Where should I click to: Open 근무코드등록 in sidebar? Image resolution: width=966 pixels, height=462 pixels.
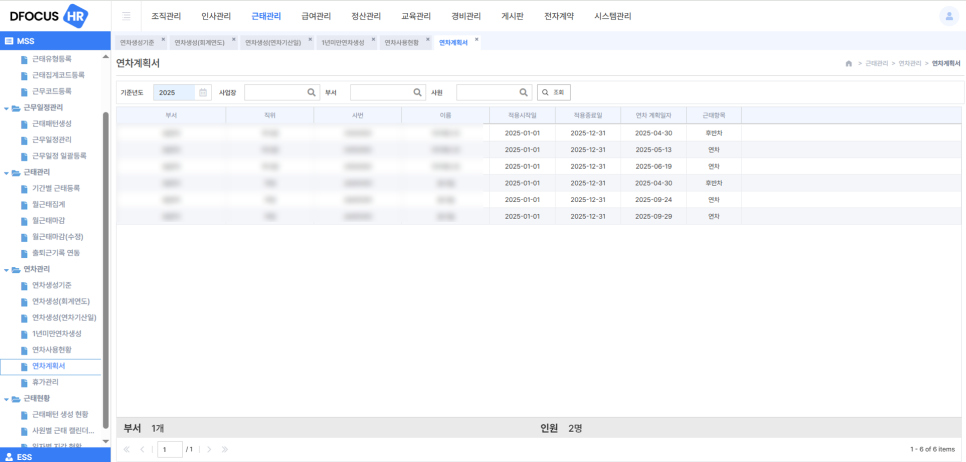52,91
